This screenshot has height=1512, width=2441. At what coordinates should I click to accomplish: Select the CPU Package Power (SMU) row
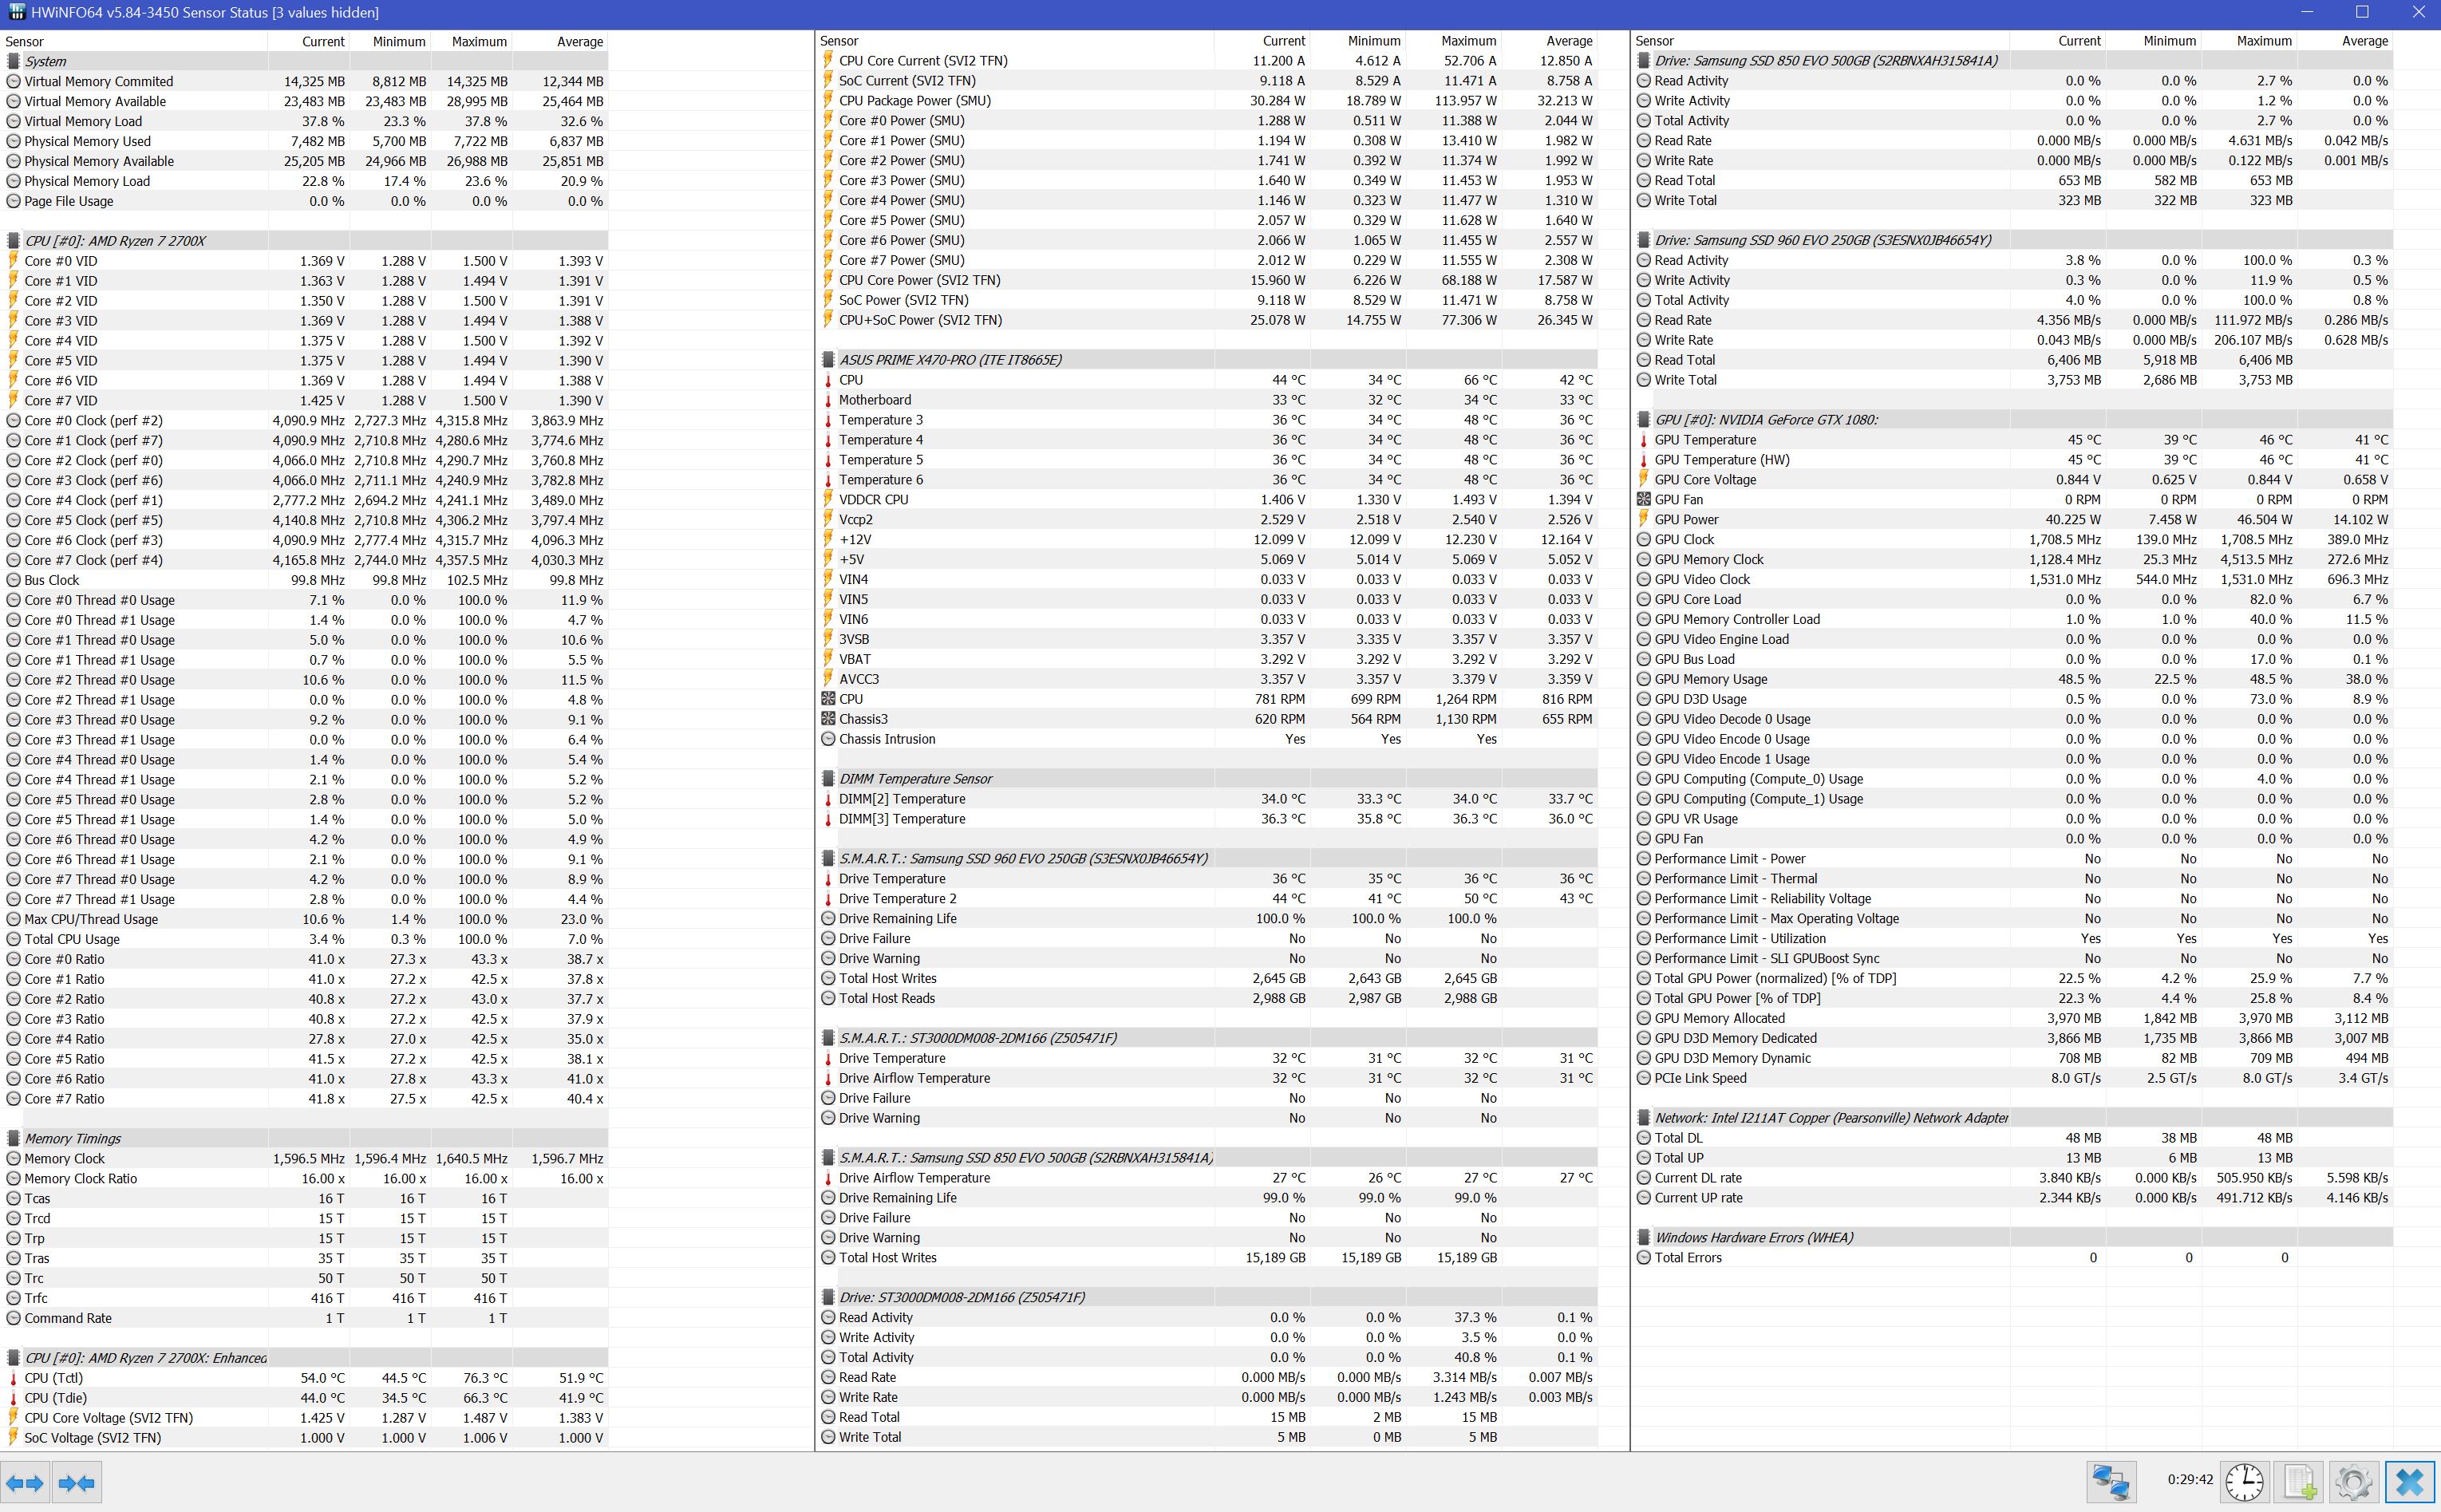click(914, 100)
